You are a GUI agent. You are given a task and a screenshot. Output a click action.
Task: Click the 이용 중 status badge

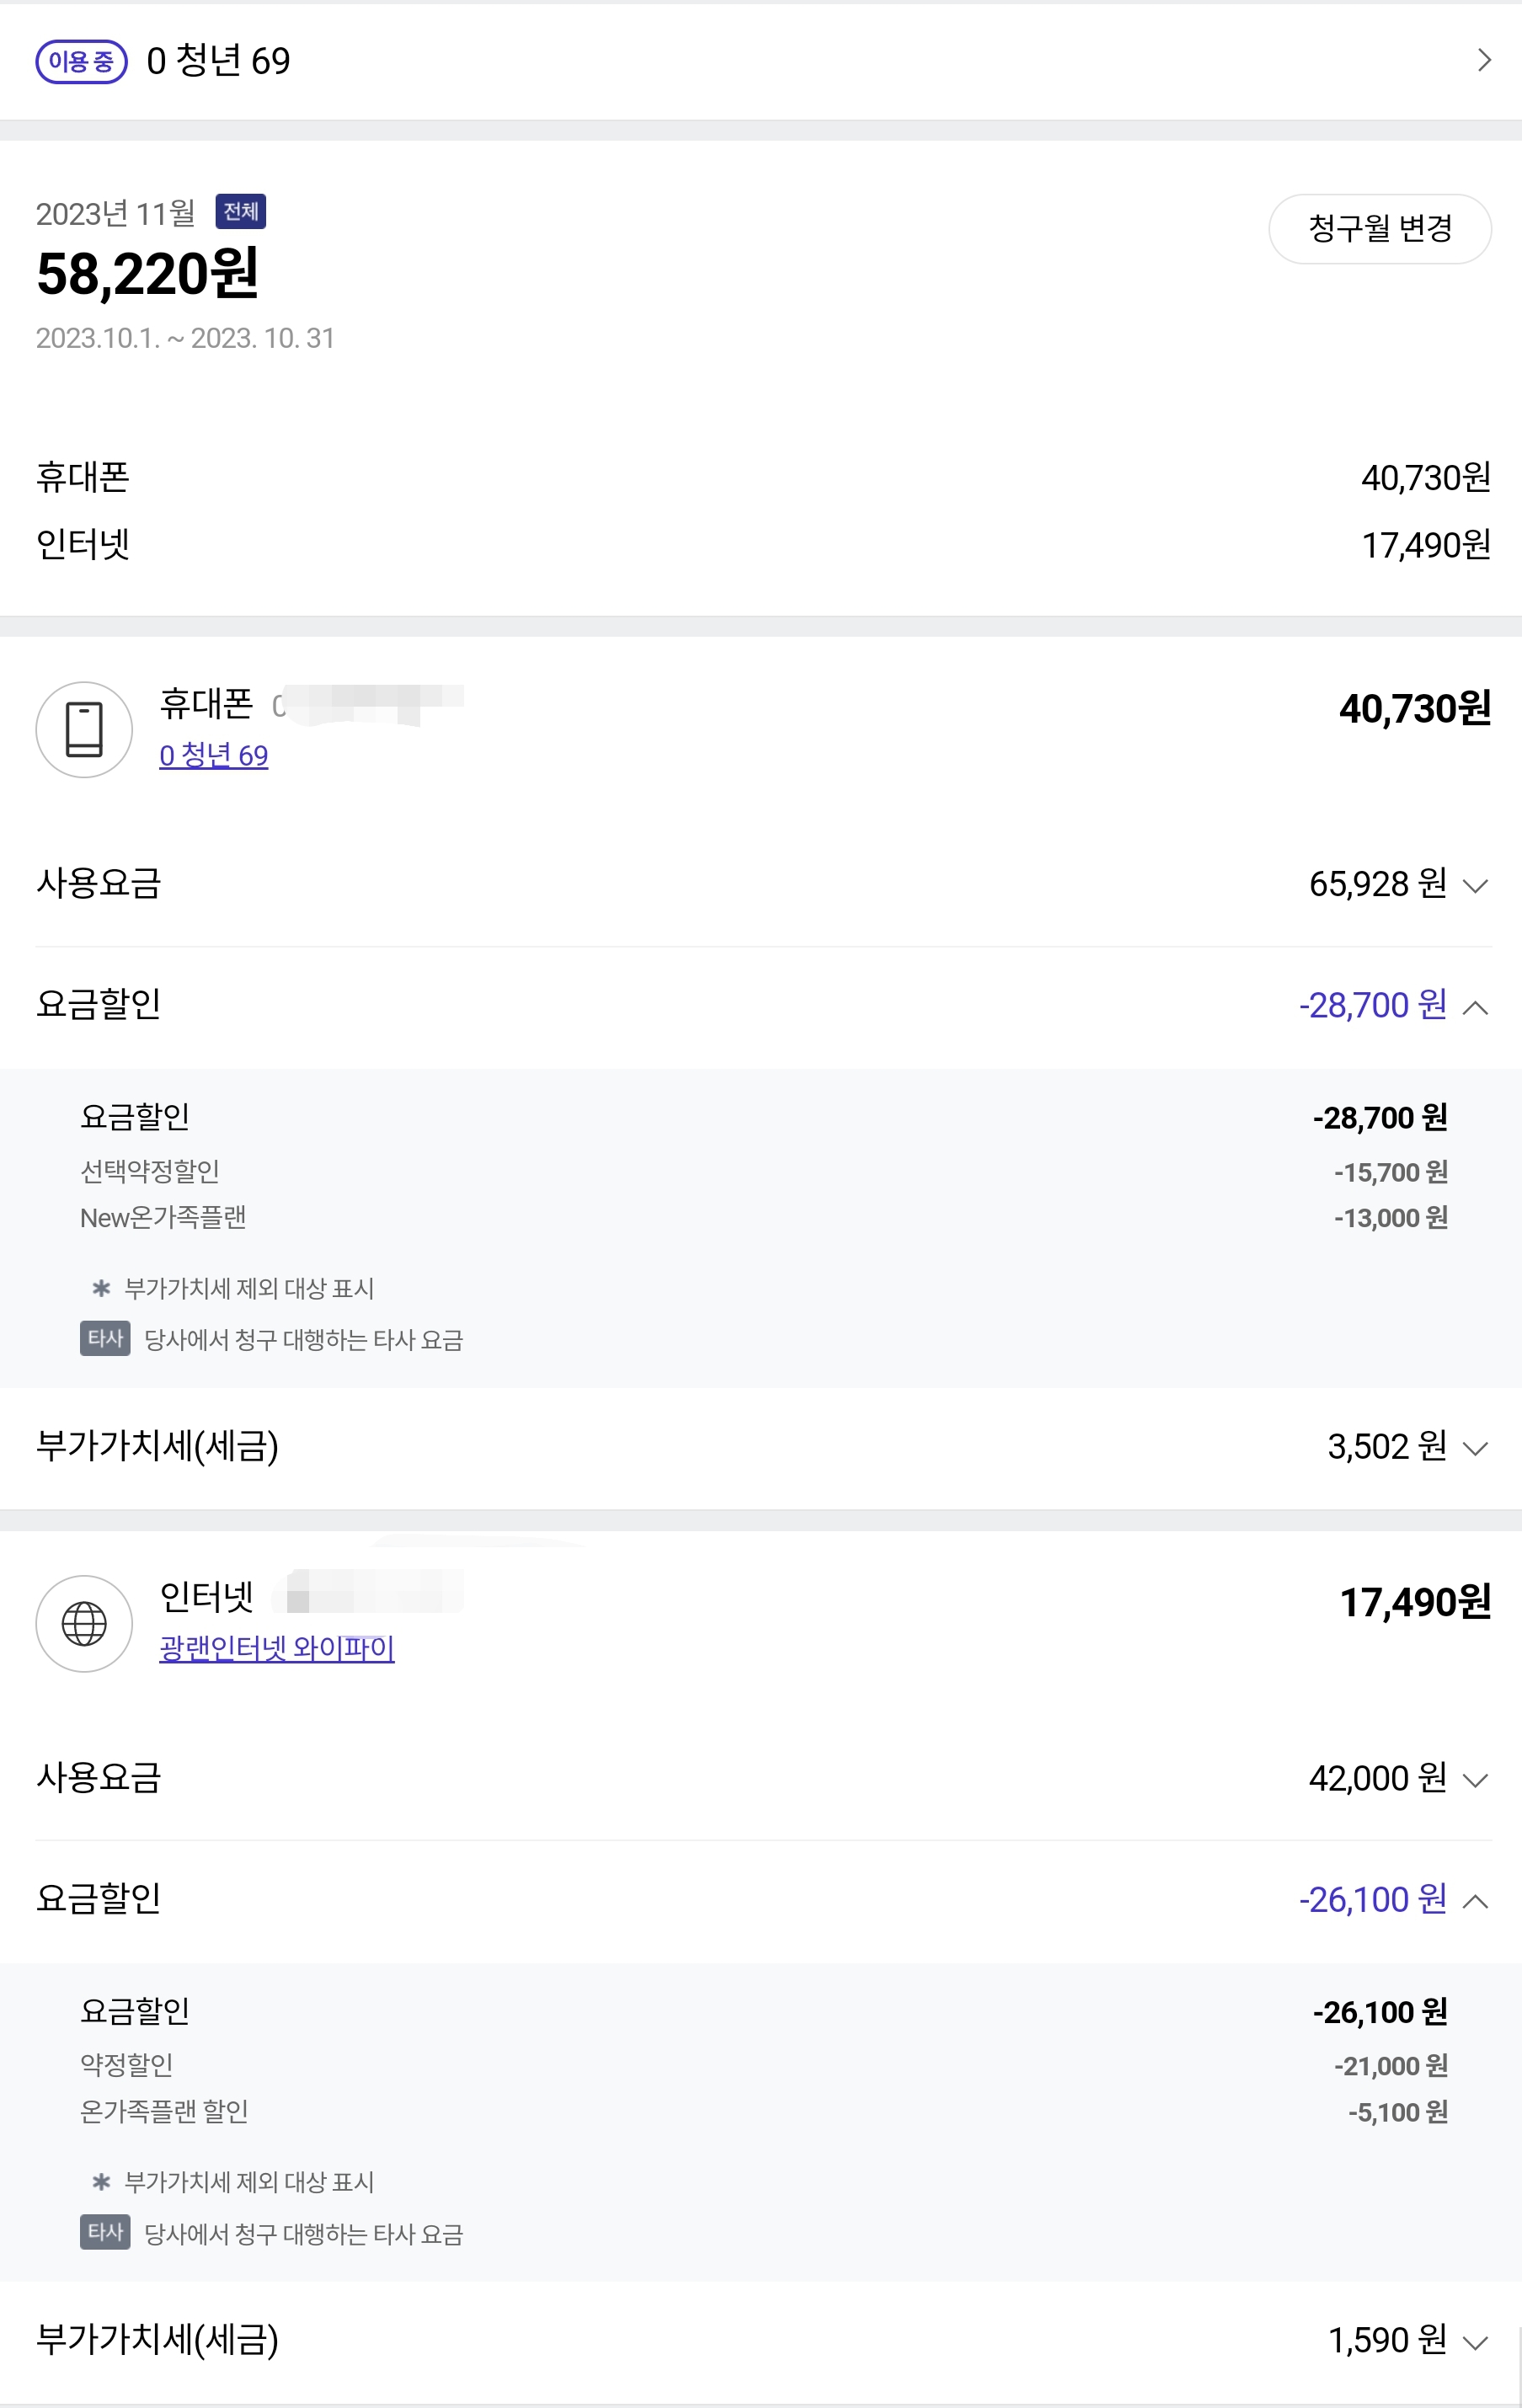coord(81,62)
